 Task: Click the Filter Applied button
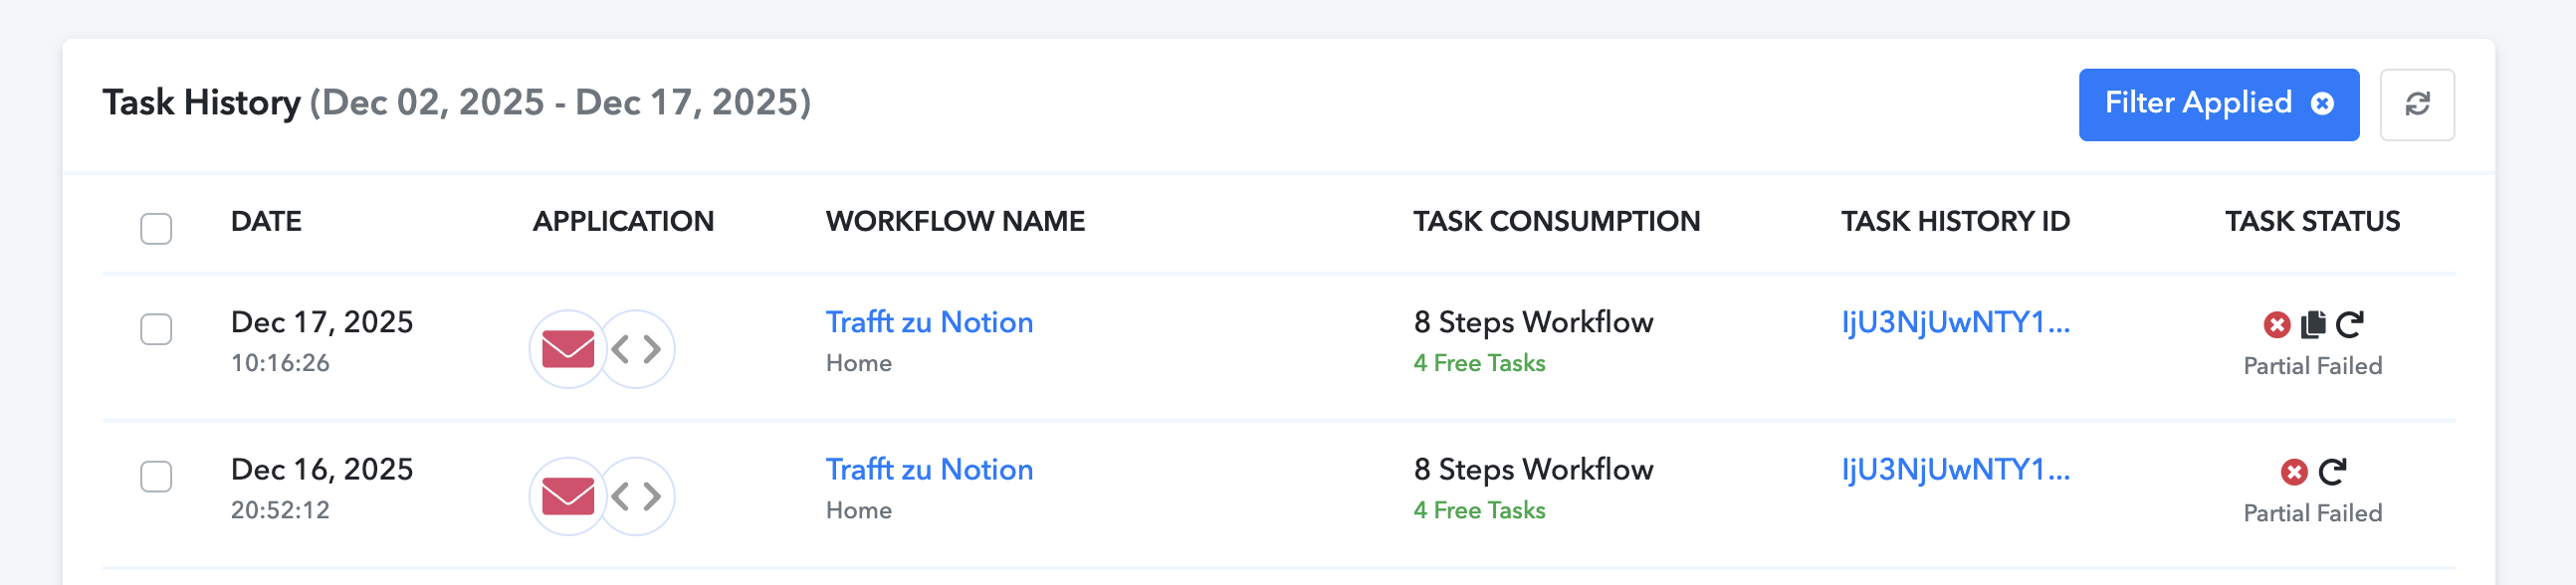coord(2197,104)
